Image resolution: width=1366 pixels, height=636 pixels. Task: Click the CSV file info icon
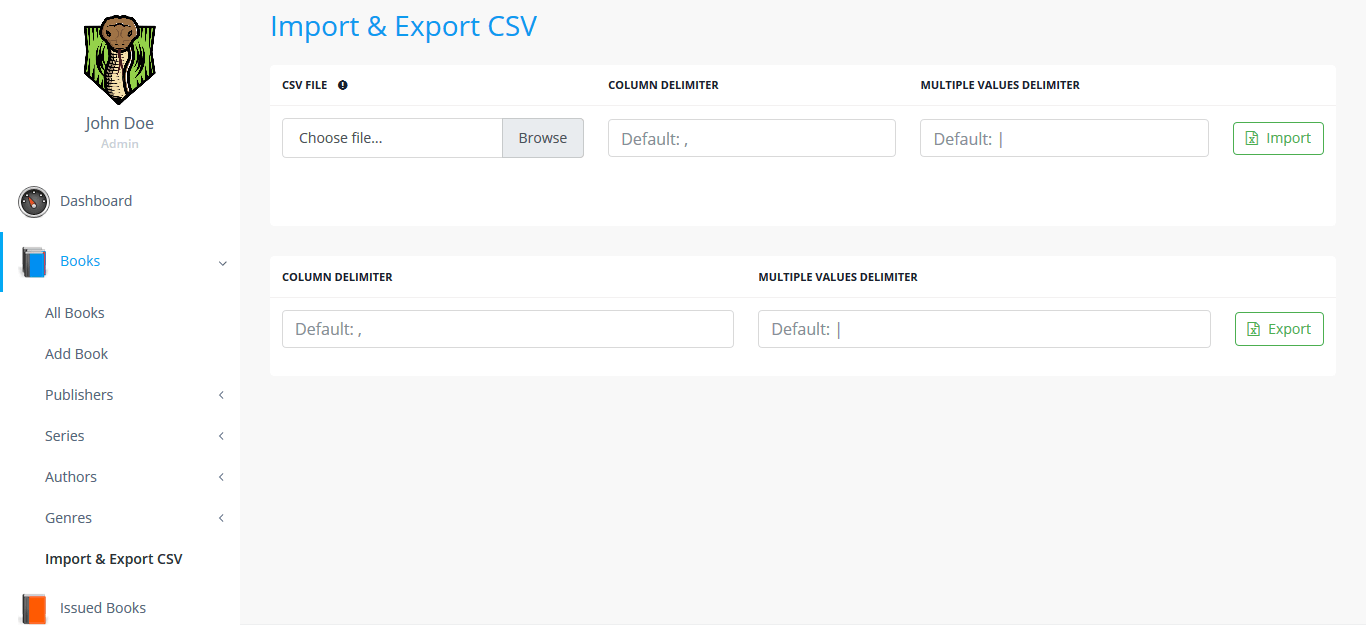click(x=343, y=85)
